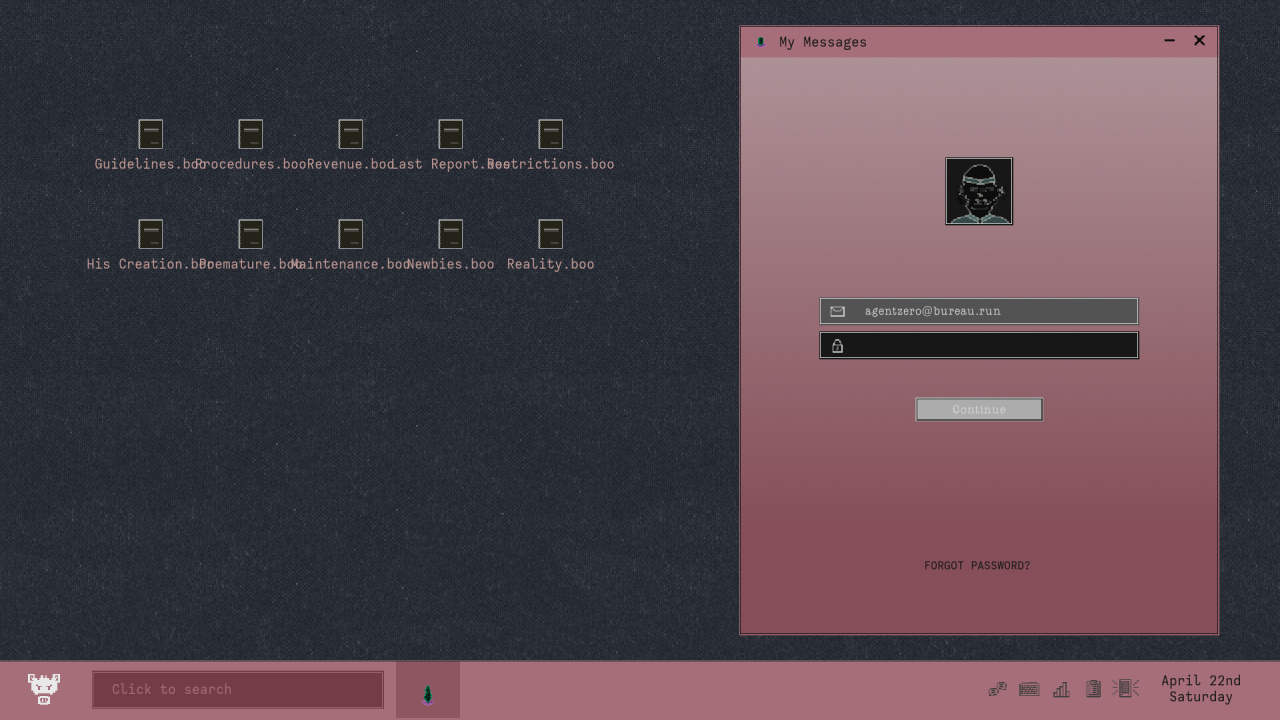Open the Revenue.boo desktop file
The width and height of the screenshot is (1280, 720).
[x=350, y=134]
